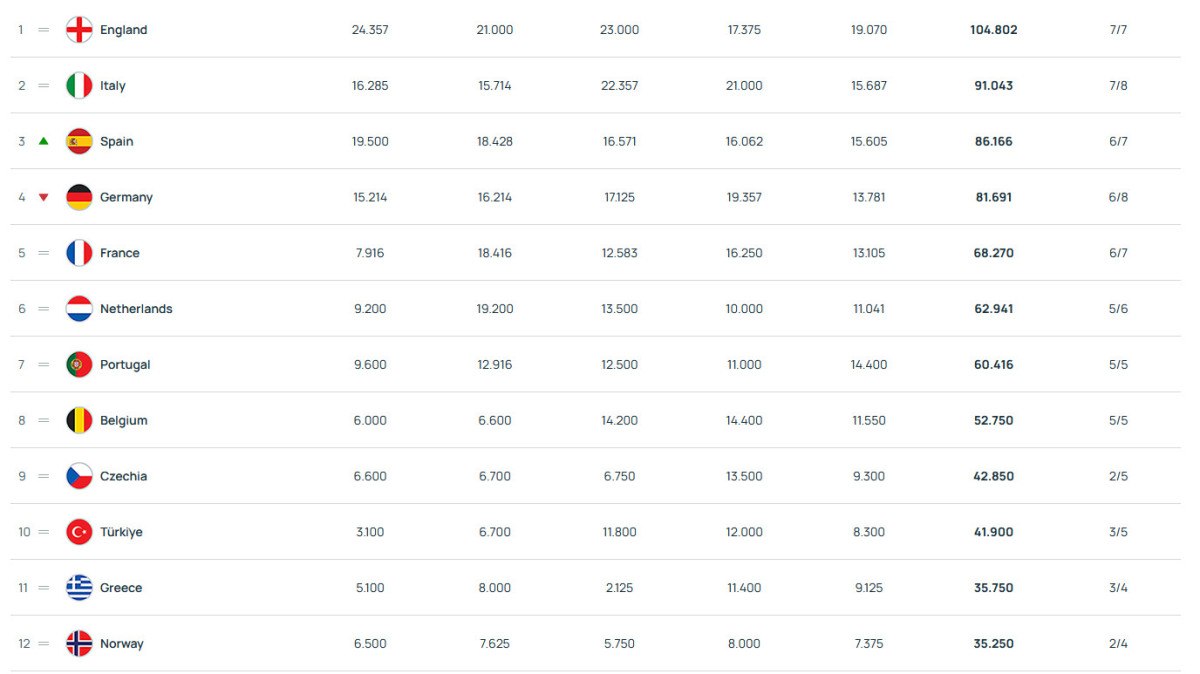This screenshot has height=674, width=1200.
Task: Click the Portugal flag icon
Action: pyautogui.click(x=79, y=365)
